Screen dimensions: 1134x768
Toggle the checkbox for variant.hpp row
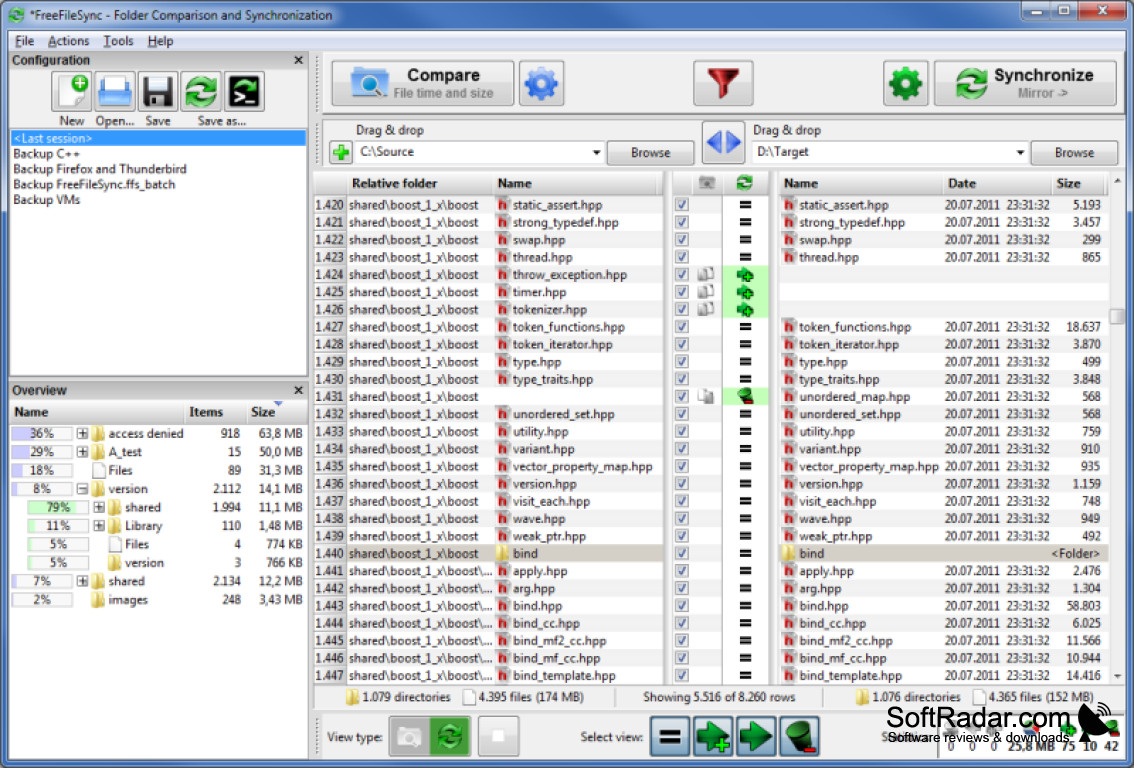[681, 449]
